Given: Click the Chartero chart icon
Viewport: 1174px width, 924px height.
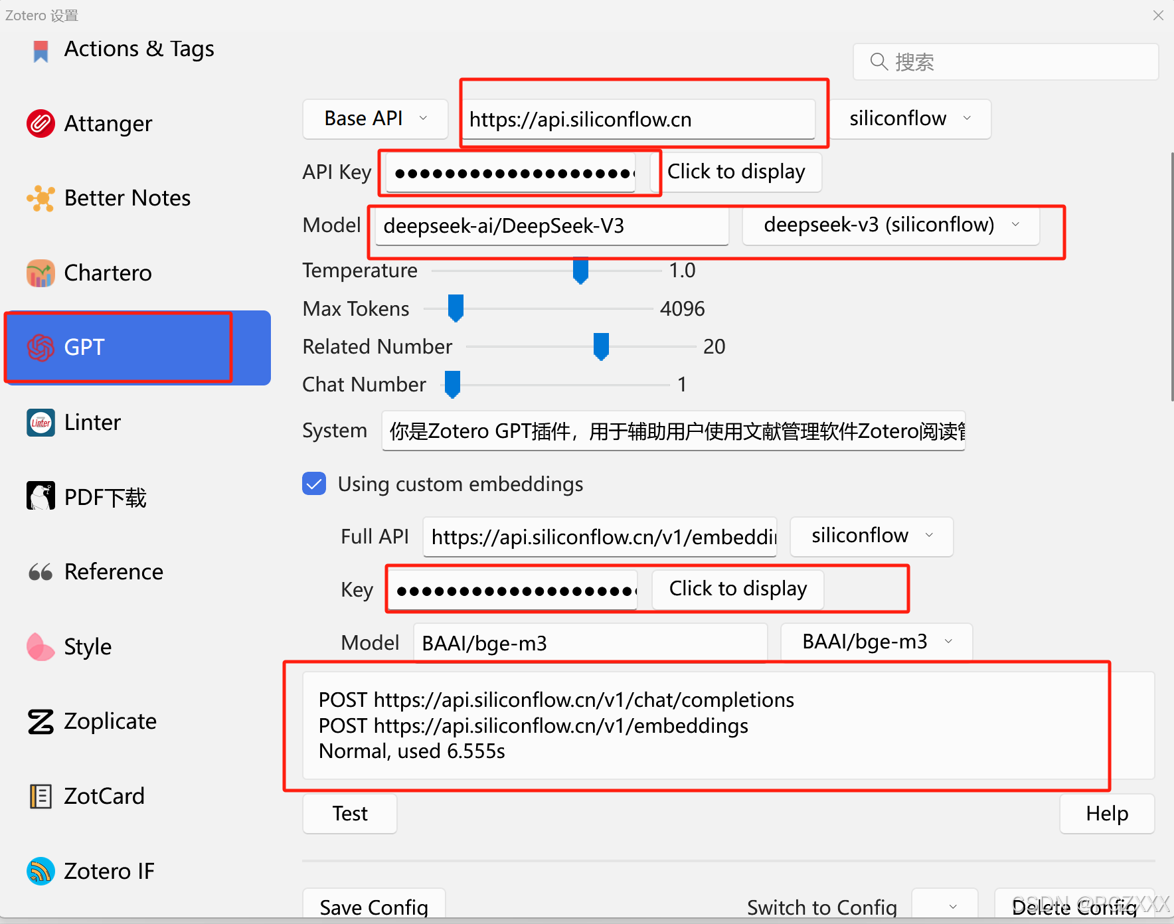Looking at the screenshot, I should pyautogui.click(x=40, y=273).
